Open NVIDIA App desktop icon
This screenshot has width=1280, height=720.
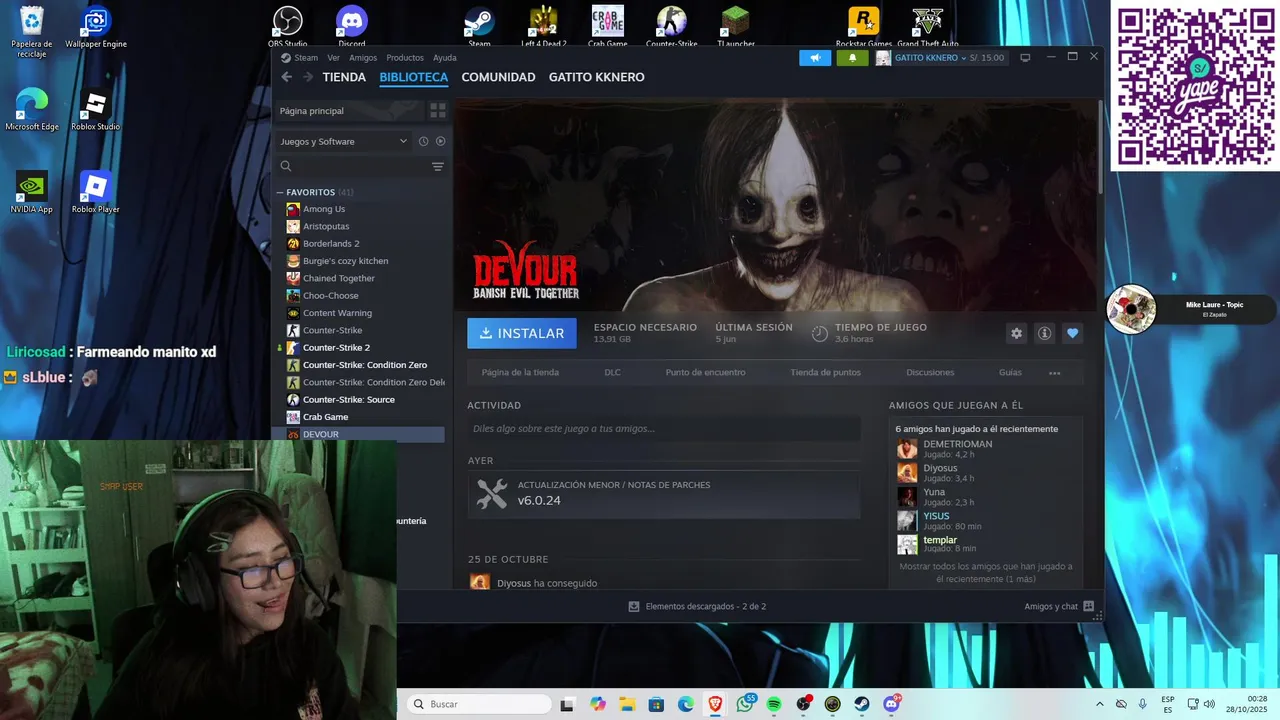click(x=32, y=193)
